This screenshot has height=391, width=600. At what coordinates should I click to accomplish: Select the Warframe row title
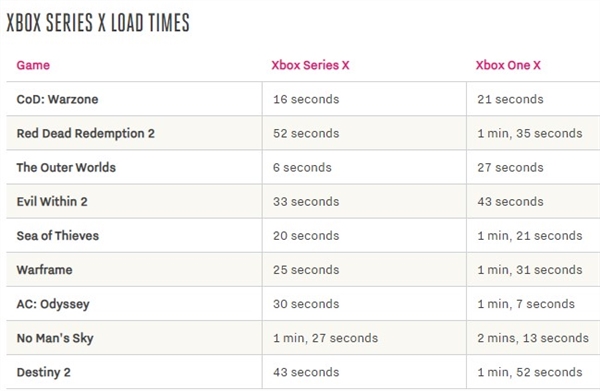pos(44,269)
